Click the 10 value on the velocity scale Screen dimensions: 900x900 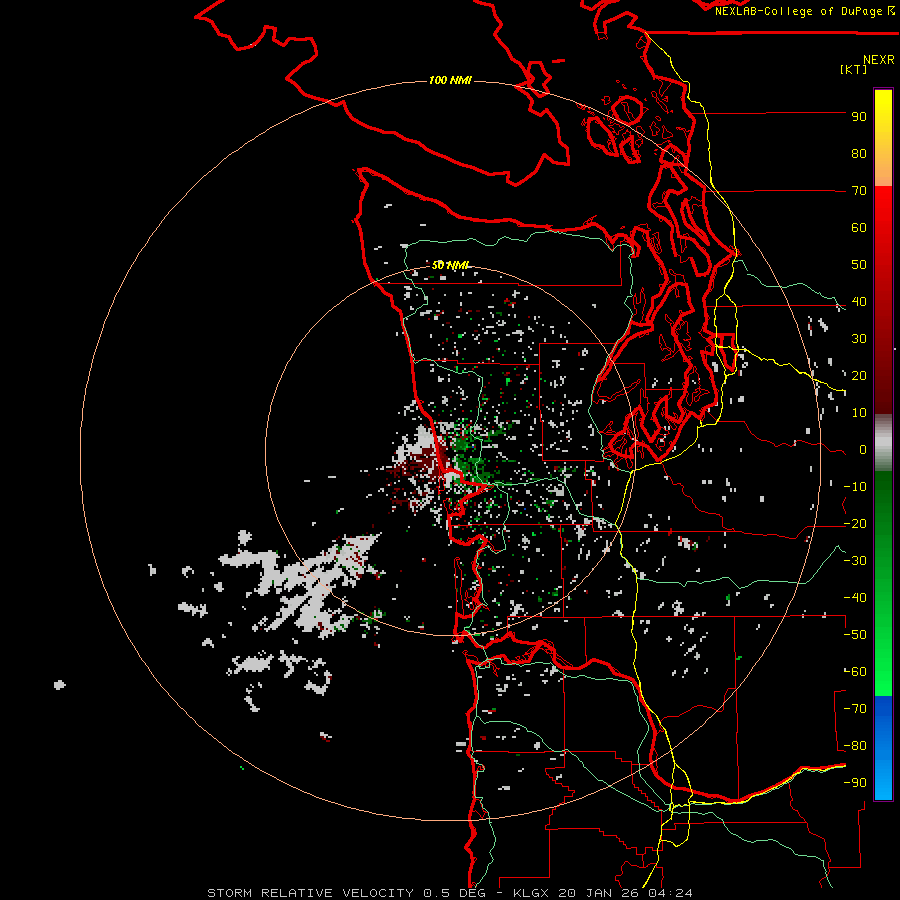[859, 413]
